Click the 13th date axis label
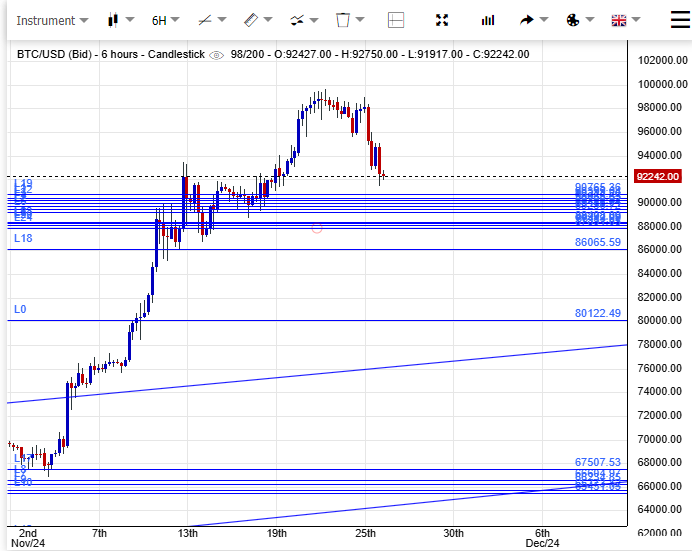 coord(188,533)
